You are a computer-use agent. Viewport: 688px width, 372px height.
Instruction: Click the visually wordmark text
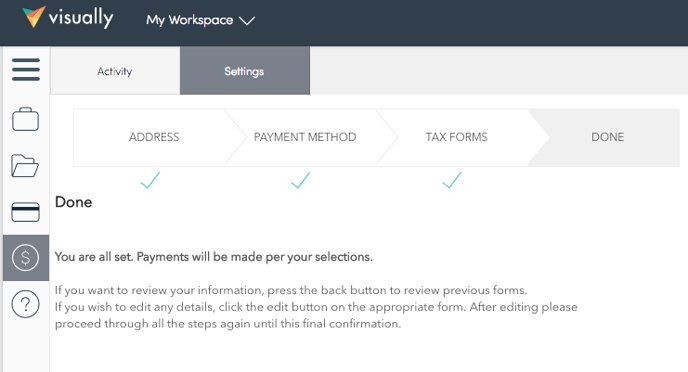[x=81, y=18]
